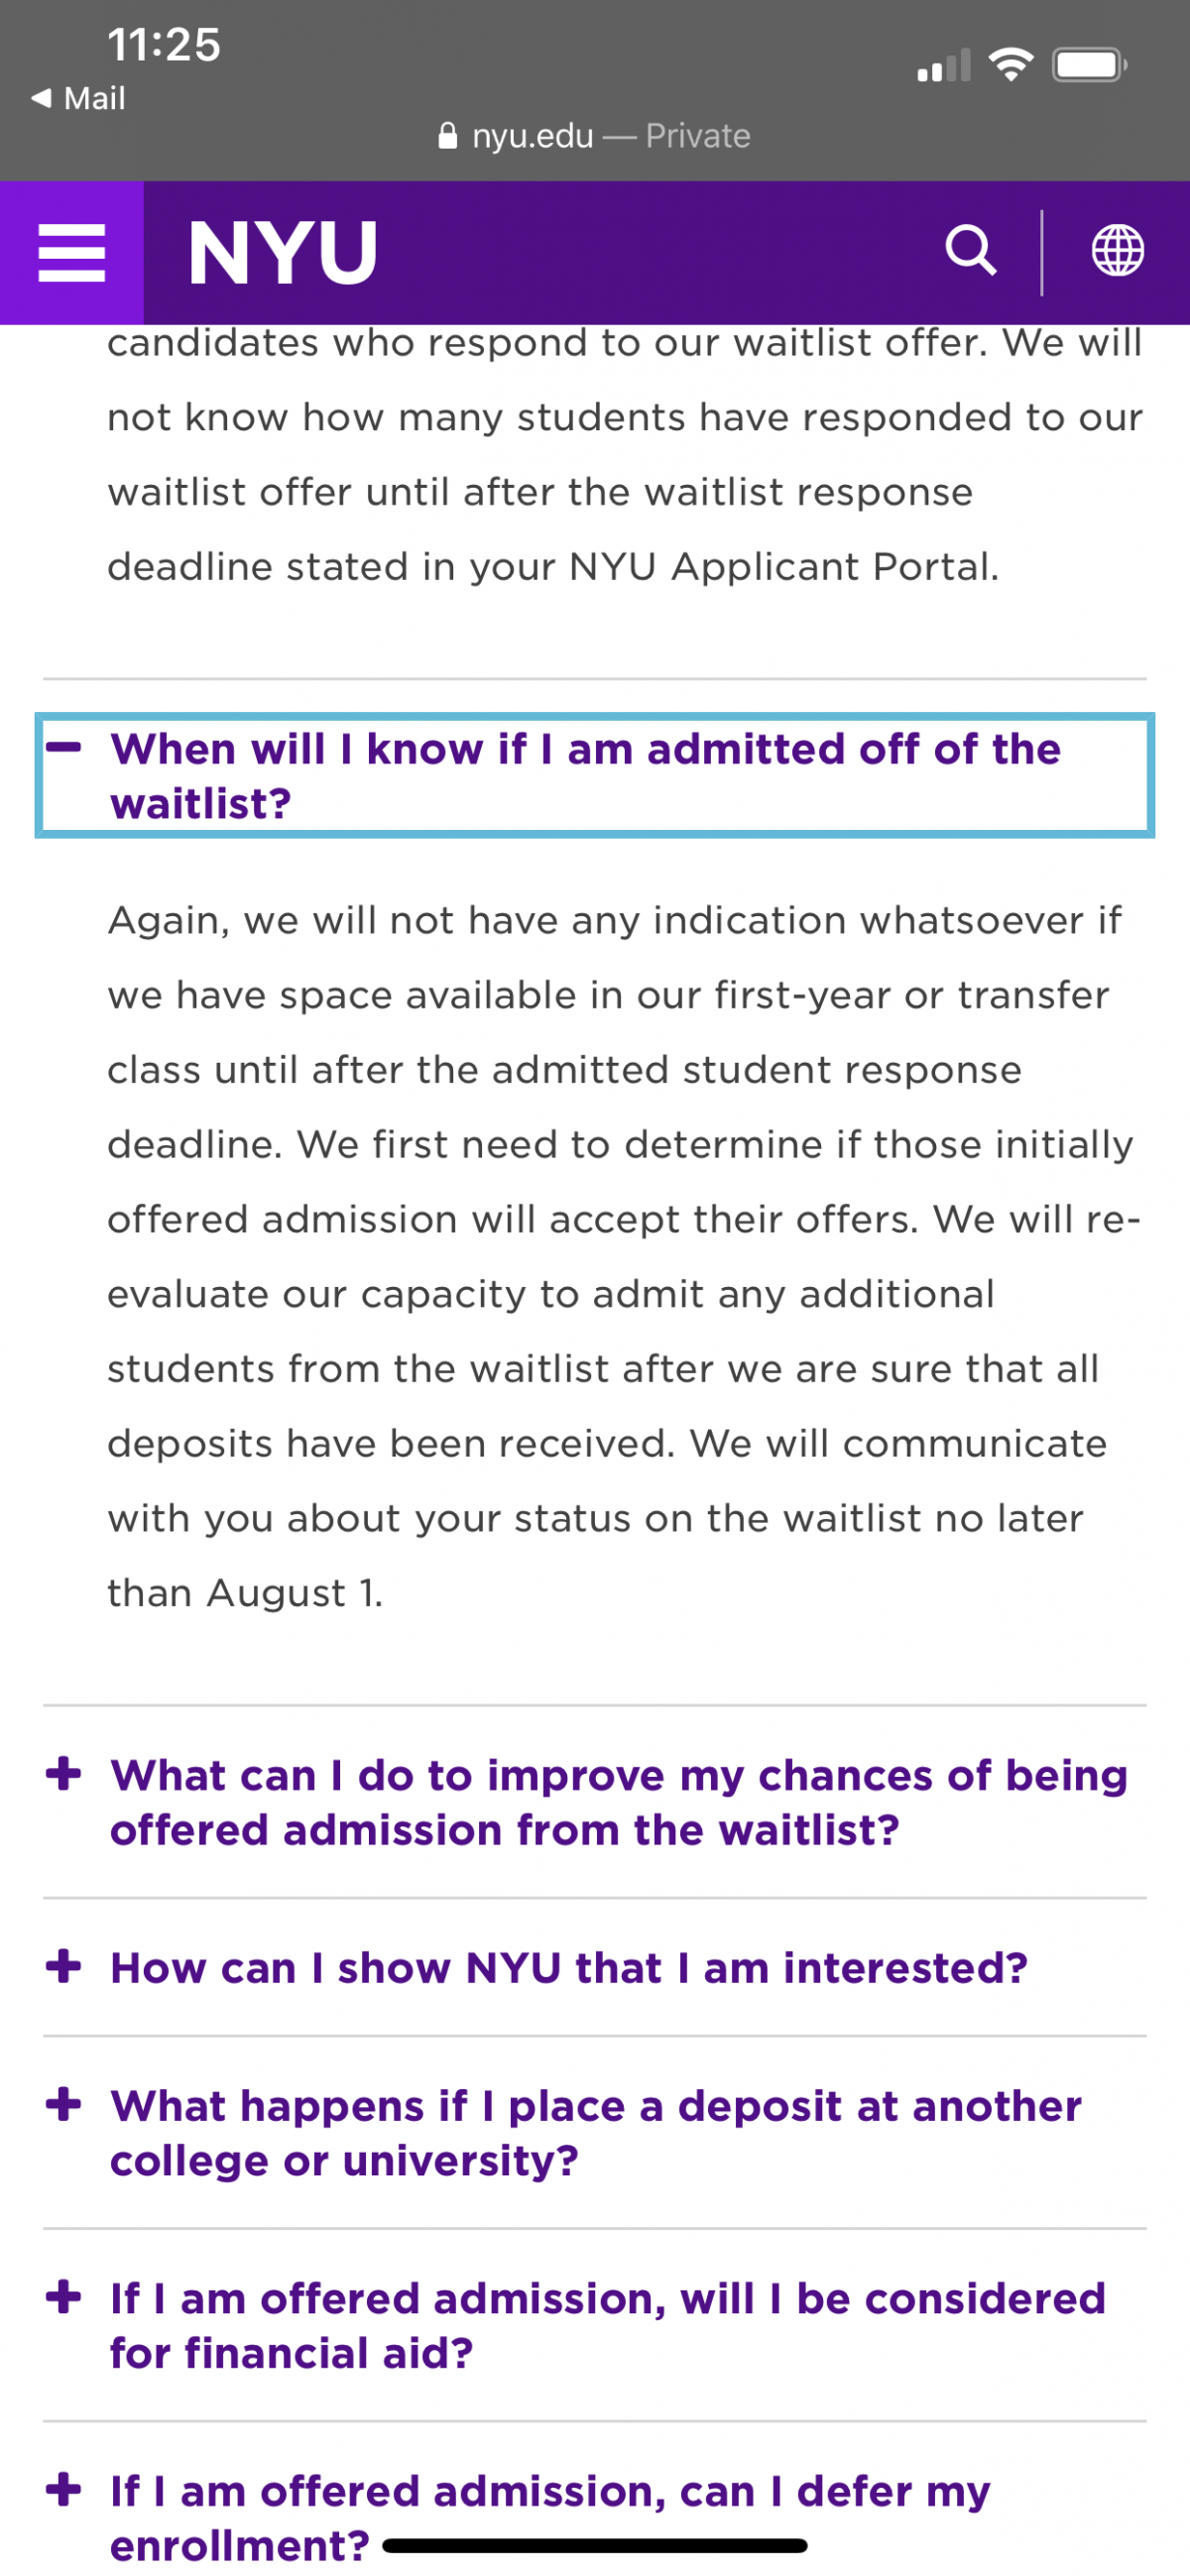Image resolution: width=1190 pixels, height=2576 pixels.
Task: Expand deposit at another college question
Action: pyautogui.click(x=595, y=2132)
